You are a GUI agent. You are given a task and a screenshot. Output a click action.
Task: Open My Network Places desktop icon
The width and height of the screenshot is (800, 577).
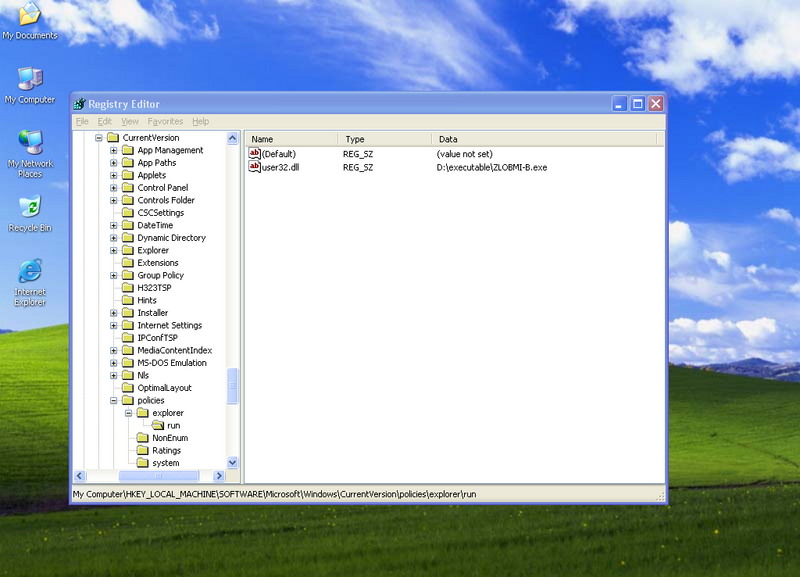(30, 142)
